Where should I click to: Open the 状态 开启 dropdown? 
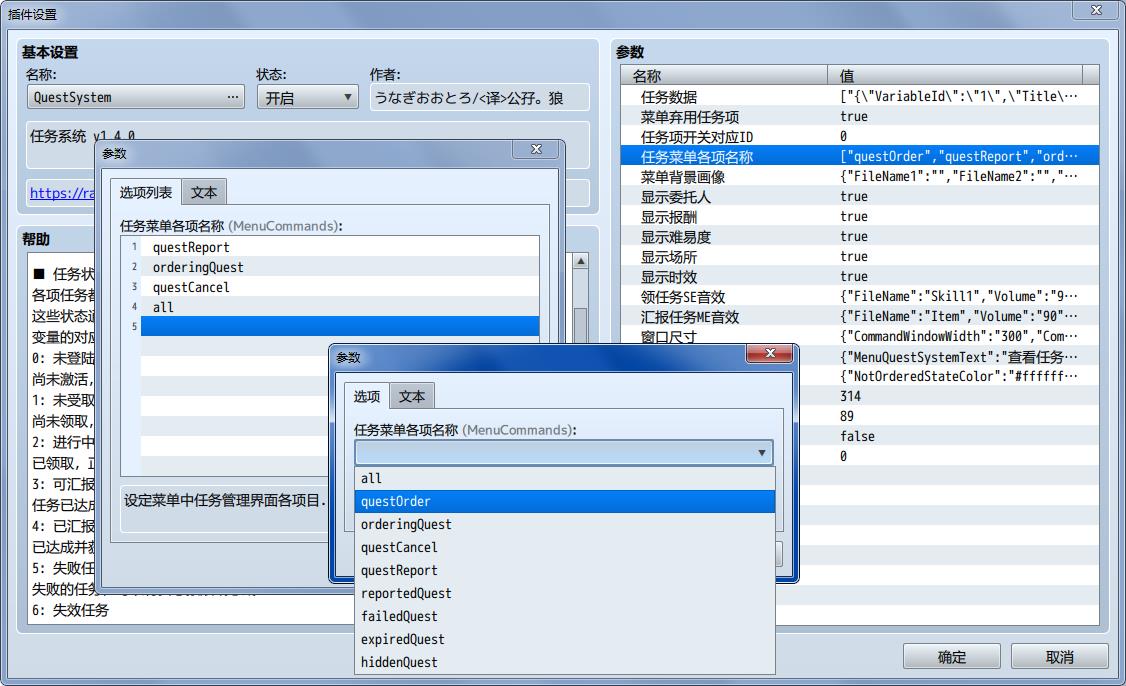click(308, 98)
